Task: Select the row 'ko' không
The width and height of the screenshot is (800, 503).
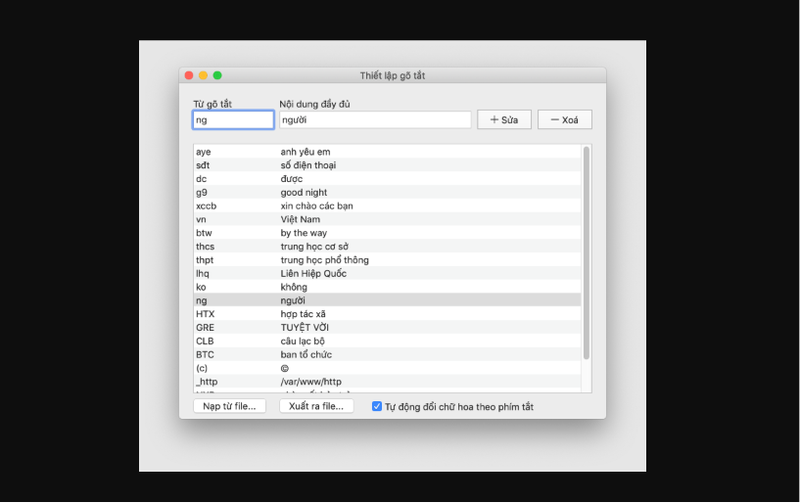Action: click(x=387, y=287)
